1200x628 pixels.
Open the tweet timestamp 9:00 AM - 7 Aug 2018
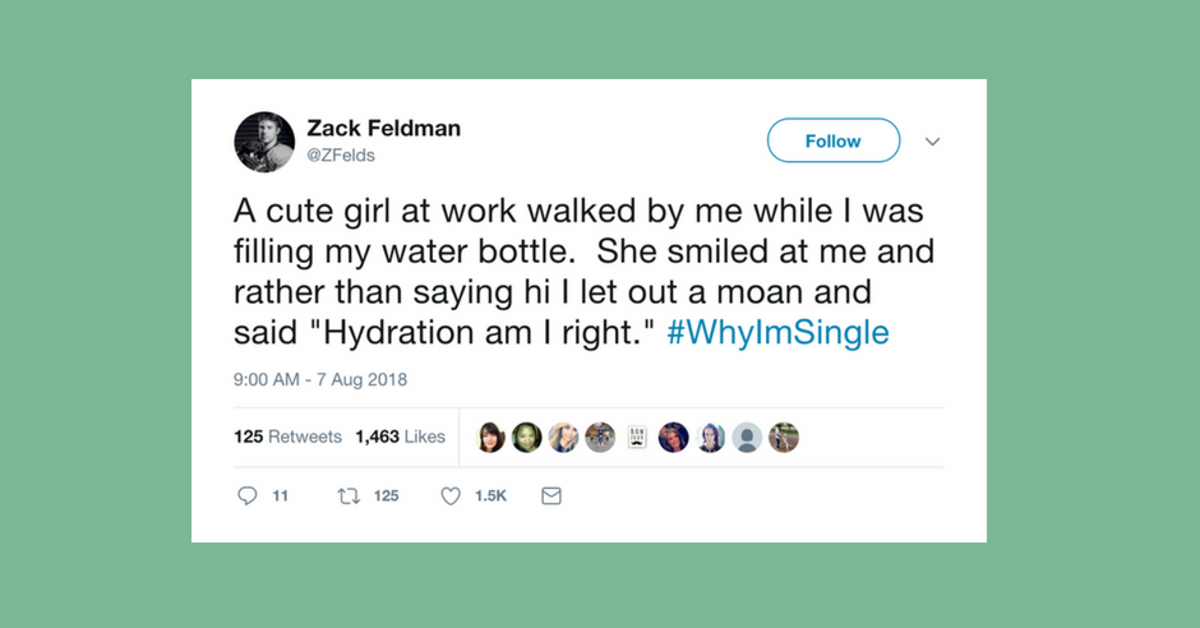(x=318, y=380)
